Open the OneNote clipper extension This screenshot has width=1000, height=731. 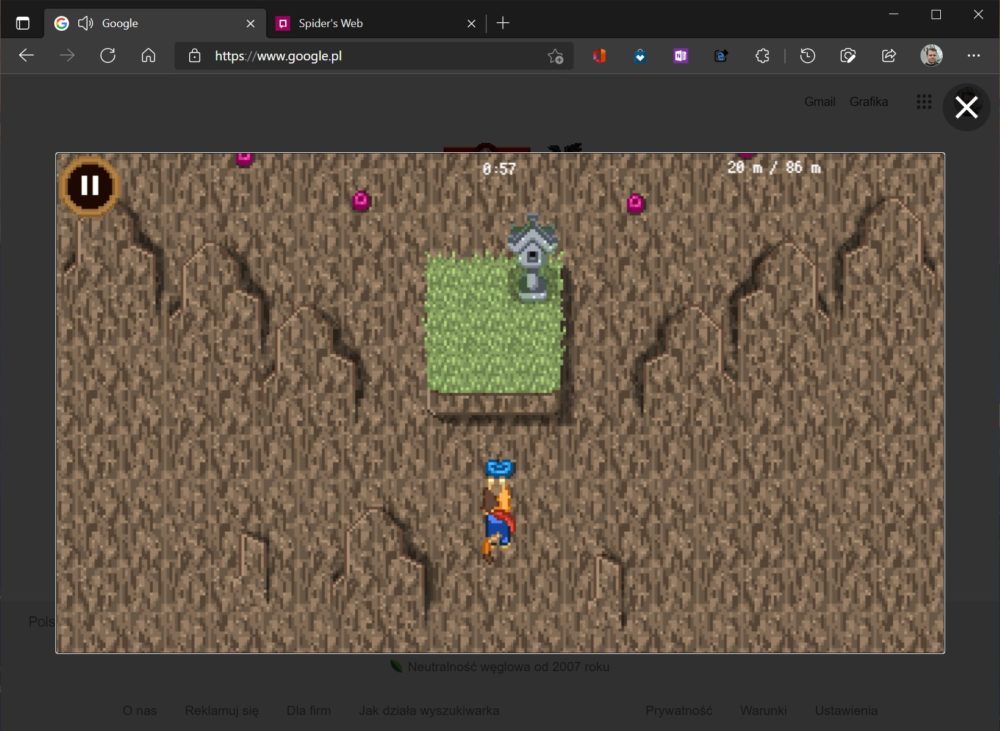(x=680, y=56)
